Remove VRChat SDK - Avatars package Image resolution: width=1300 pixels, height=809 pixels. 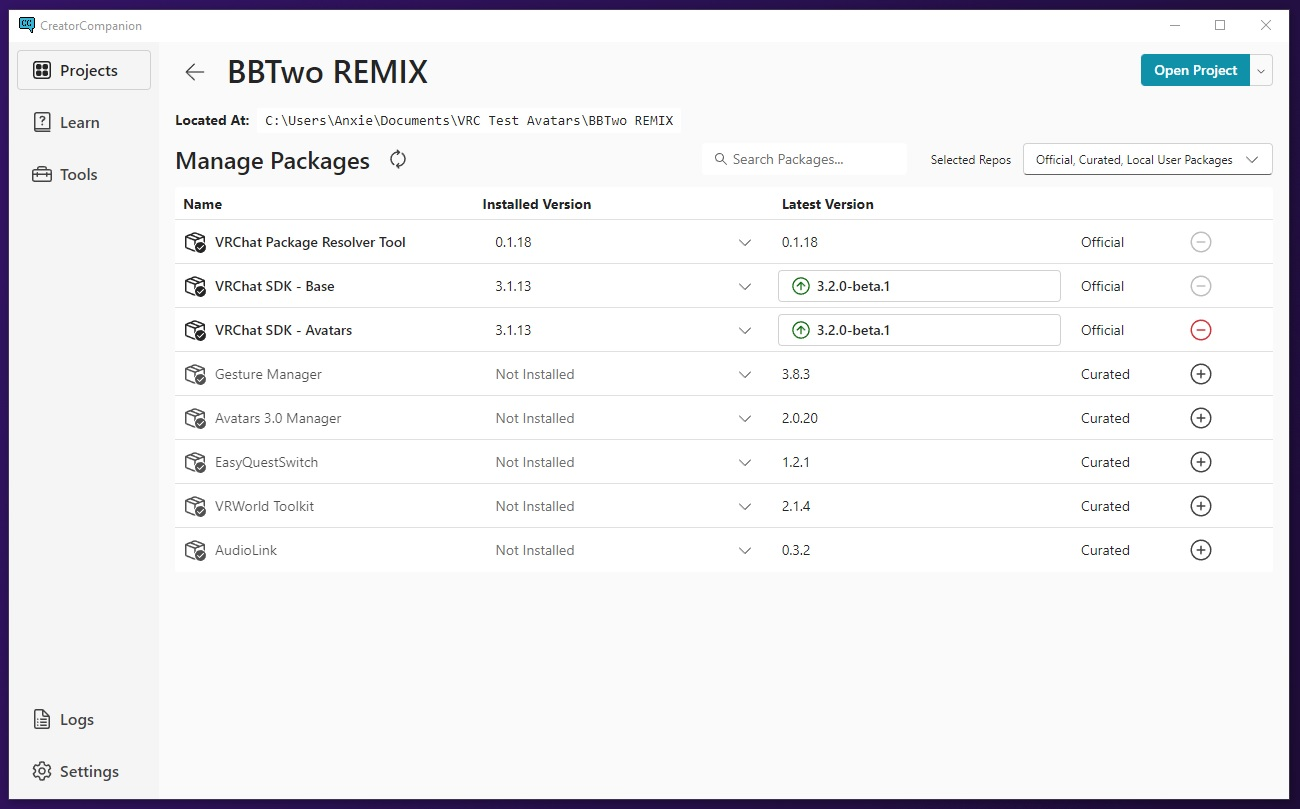click(1201, 330)
